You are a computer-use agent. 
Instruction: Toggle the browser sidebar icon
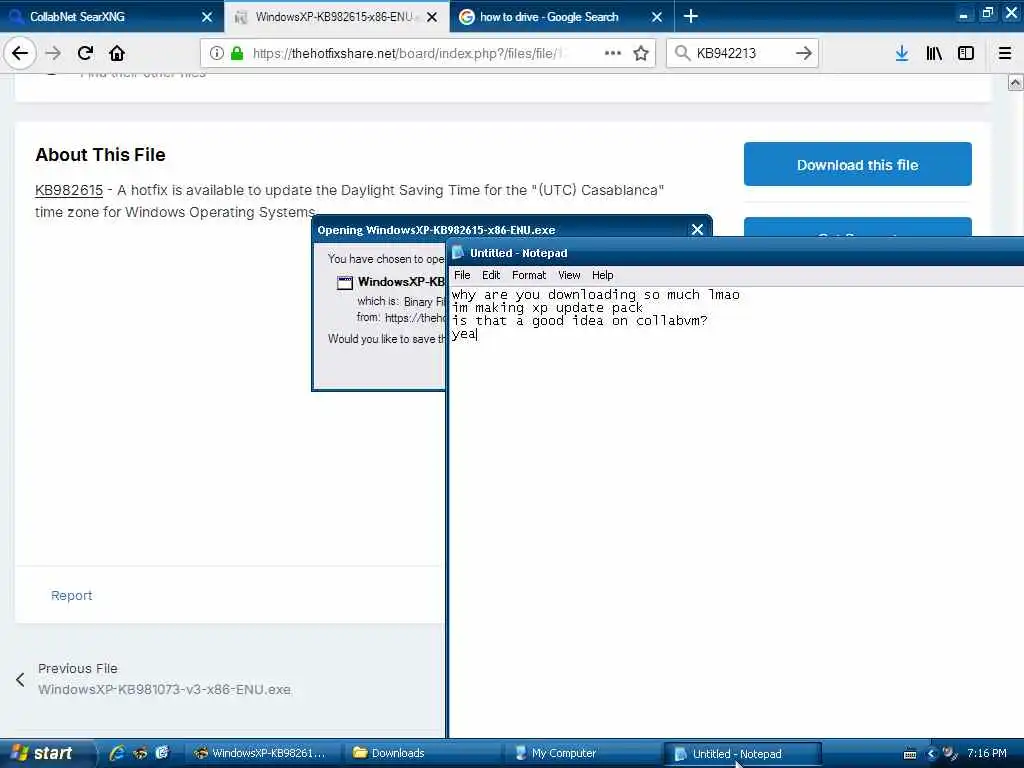click(x=966, y=53)
